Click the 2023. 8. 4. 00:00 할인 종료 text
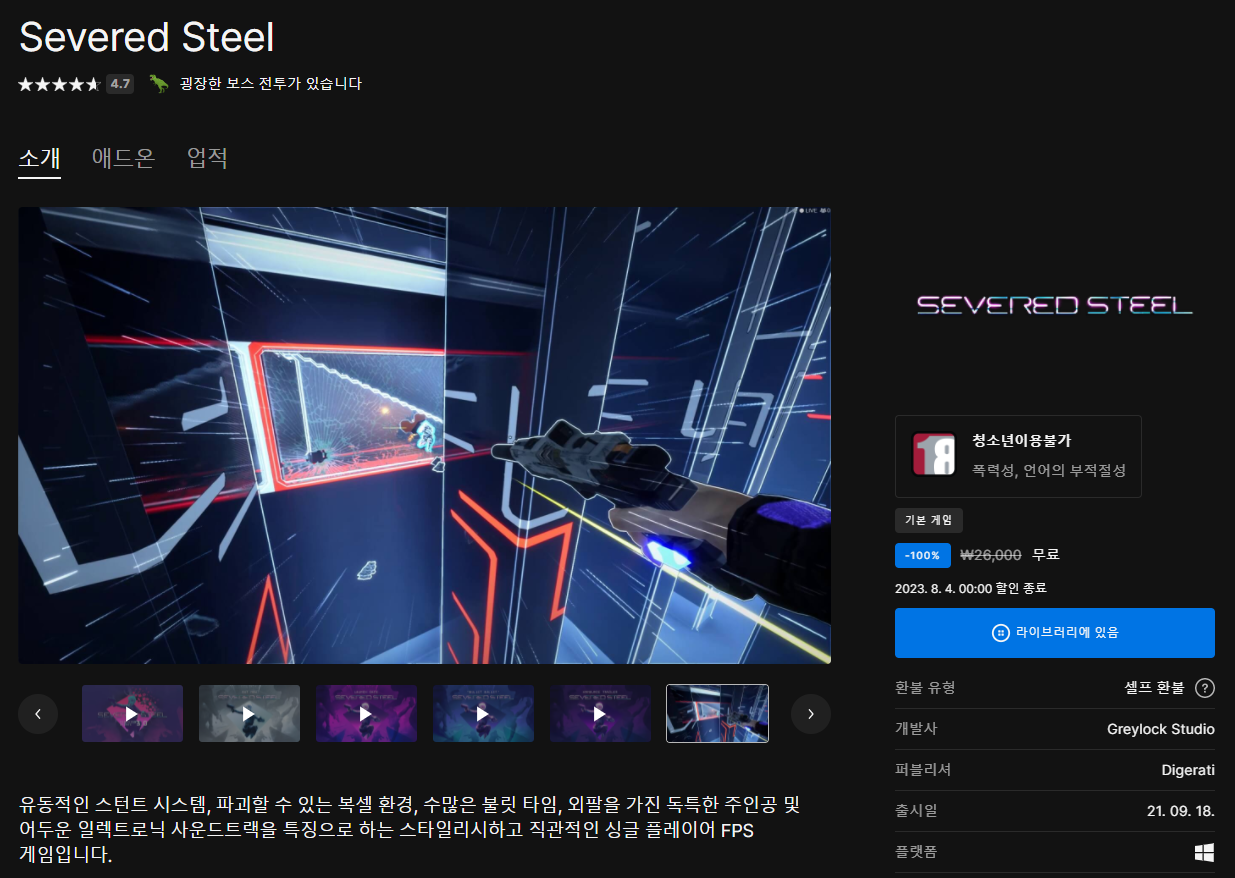The image size is (1235, 878). pos(971,589)
